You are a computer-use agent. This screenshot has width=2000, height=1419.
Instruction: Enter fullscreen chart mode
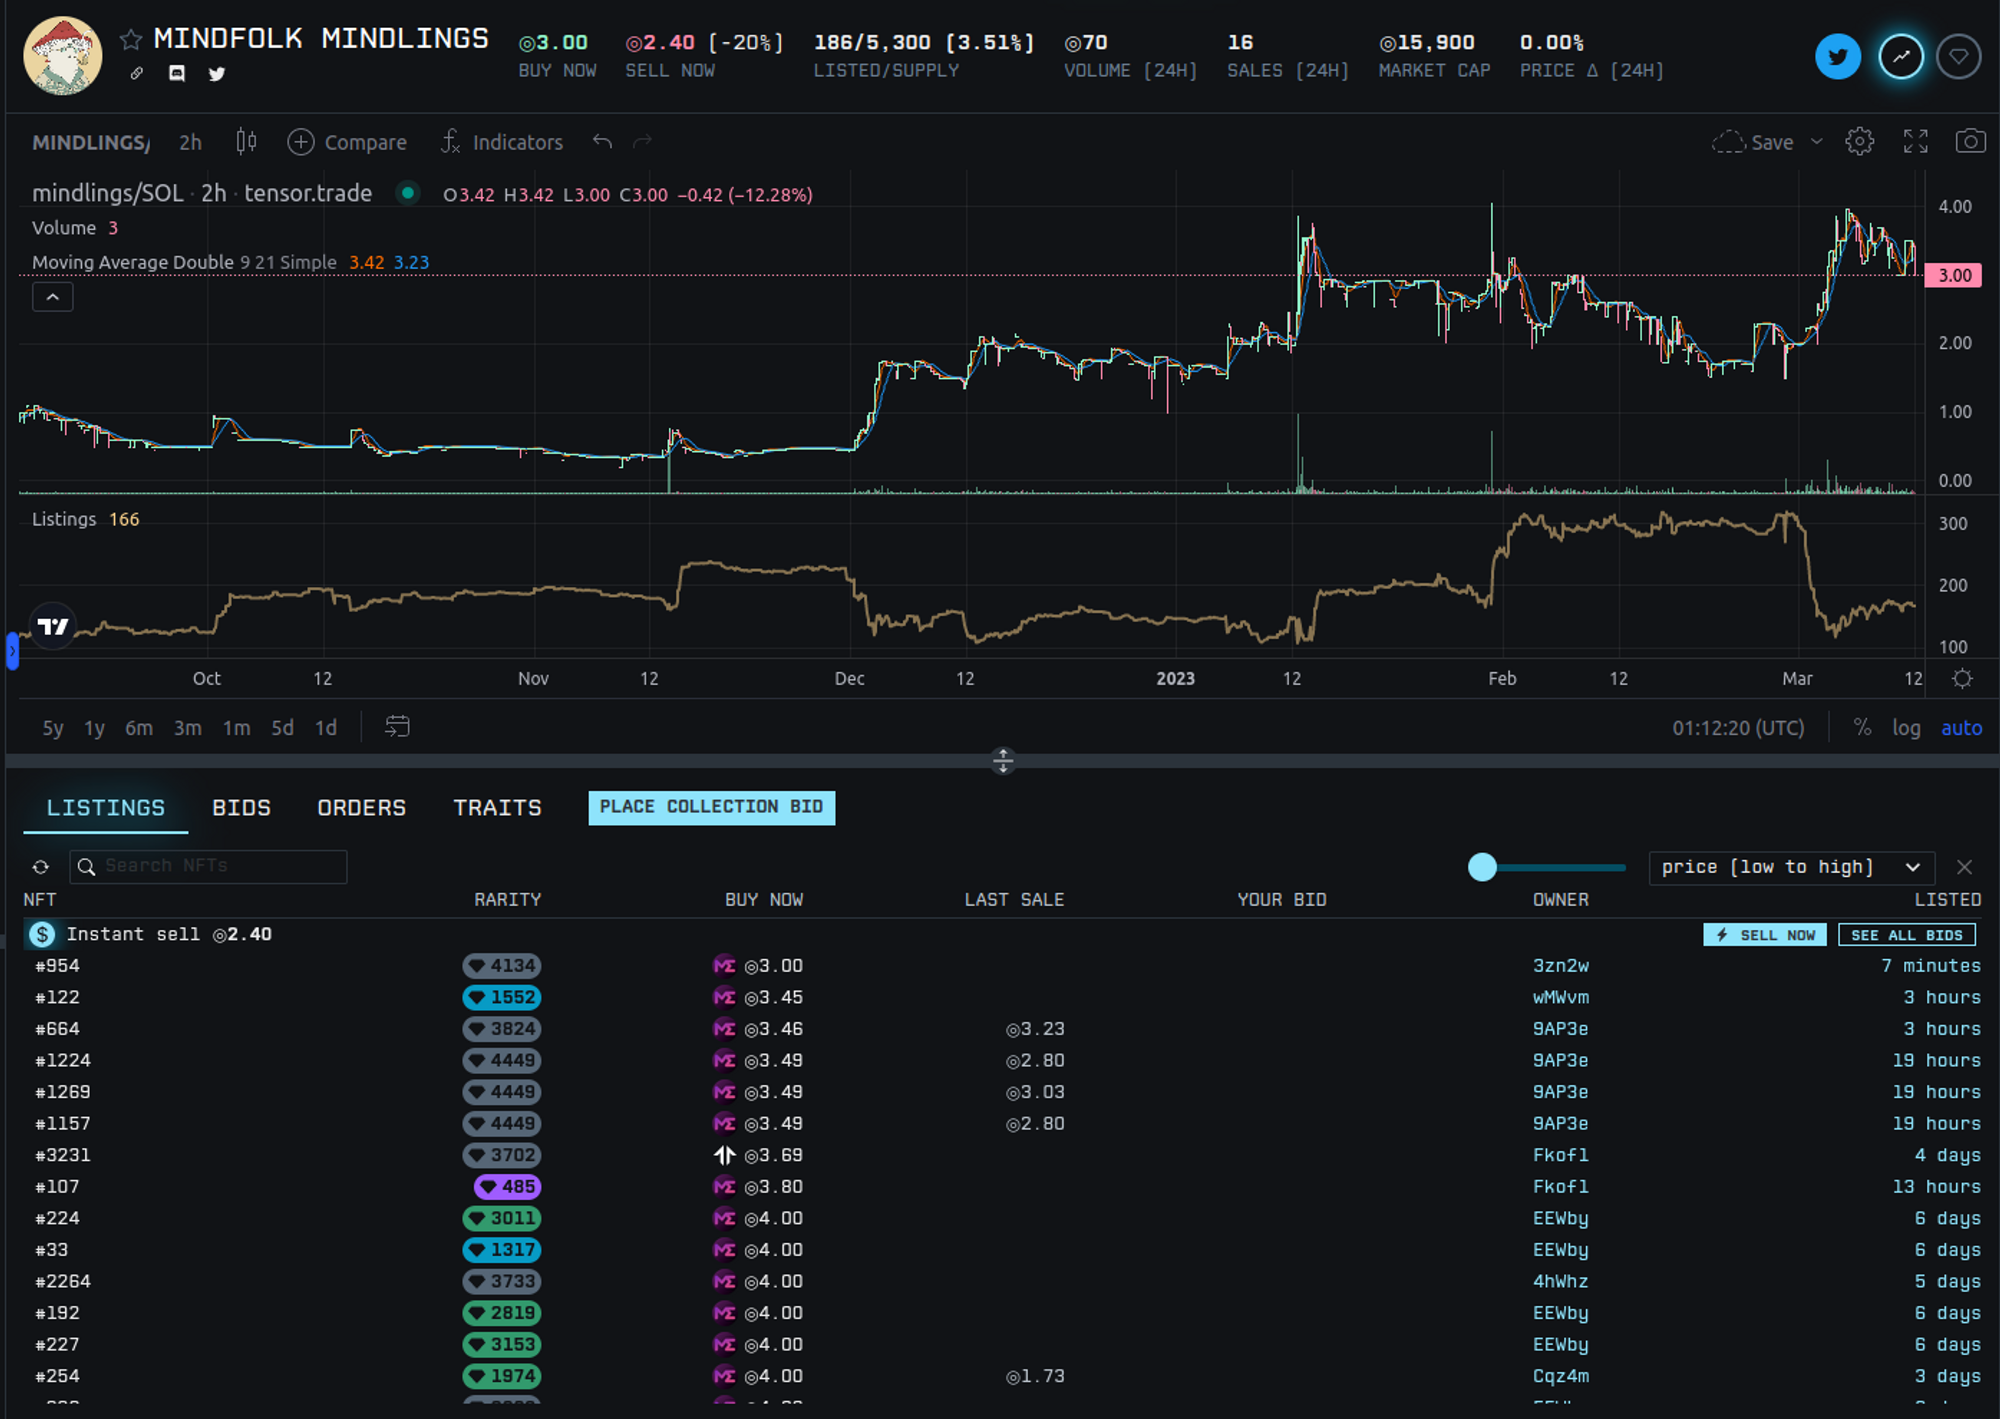tap(1915, 141)
